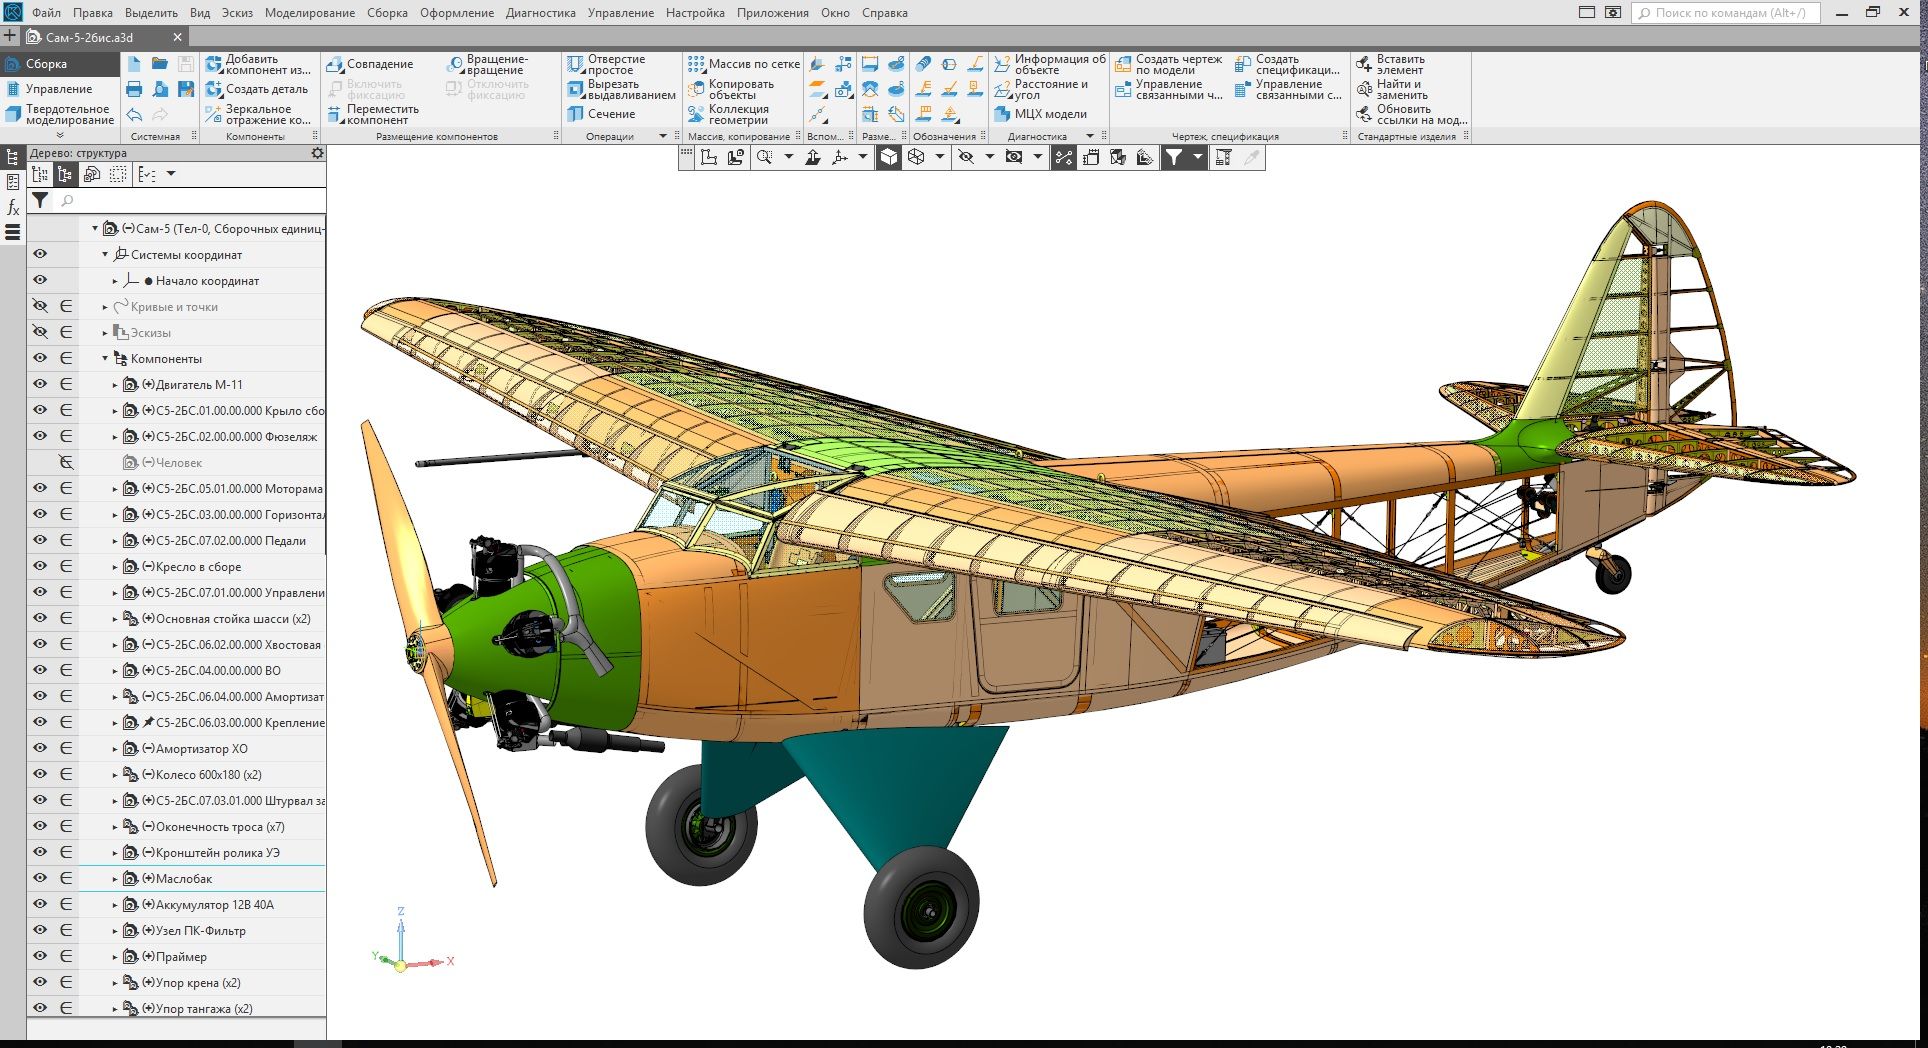
Task: Click the filter funnel in view toolbar
Action: pos(1174,157)
